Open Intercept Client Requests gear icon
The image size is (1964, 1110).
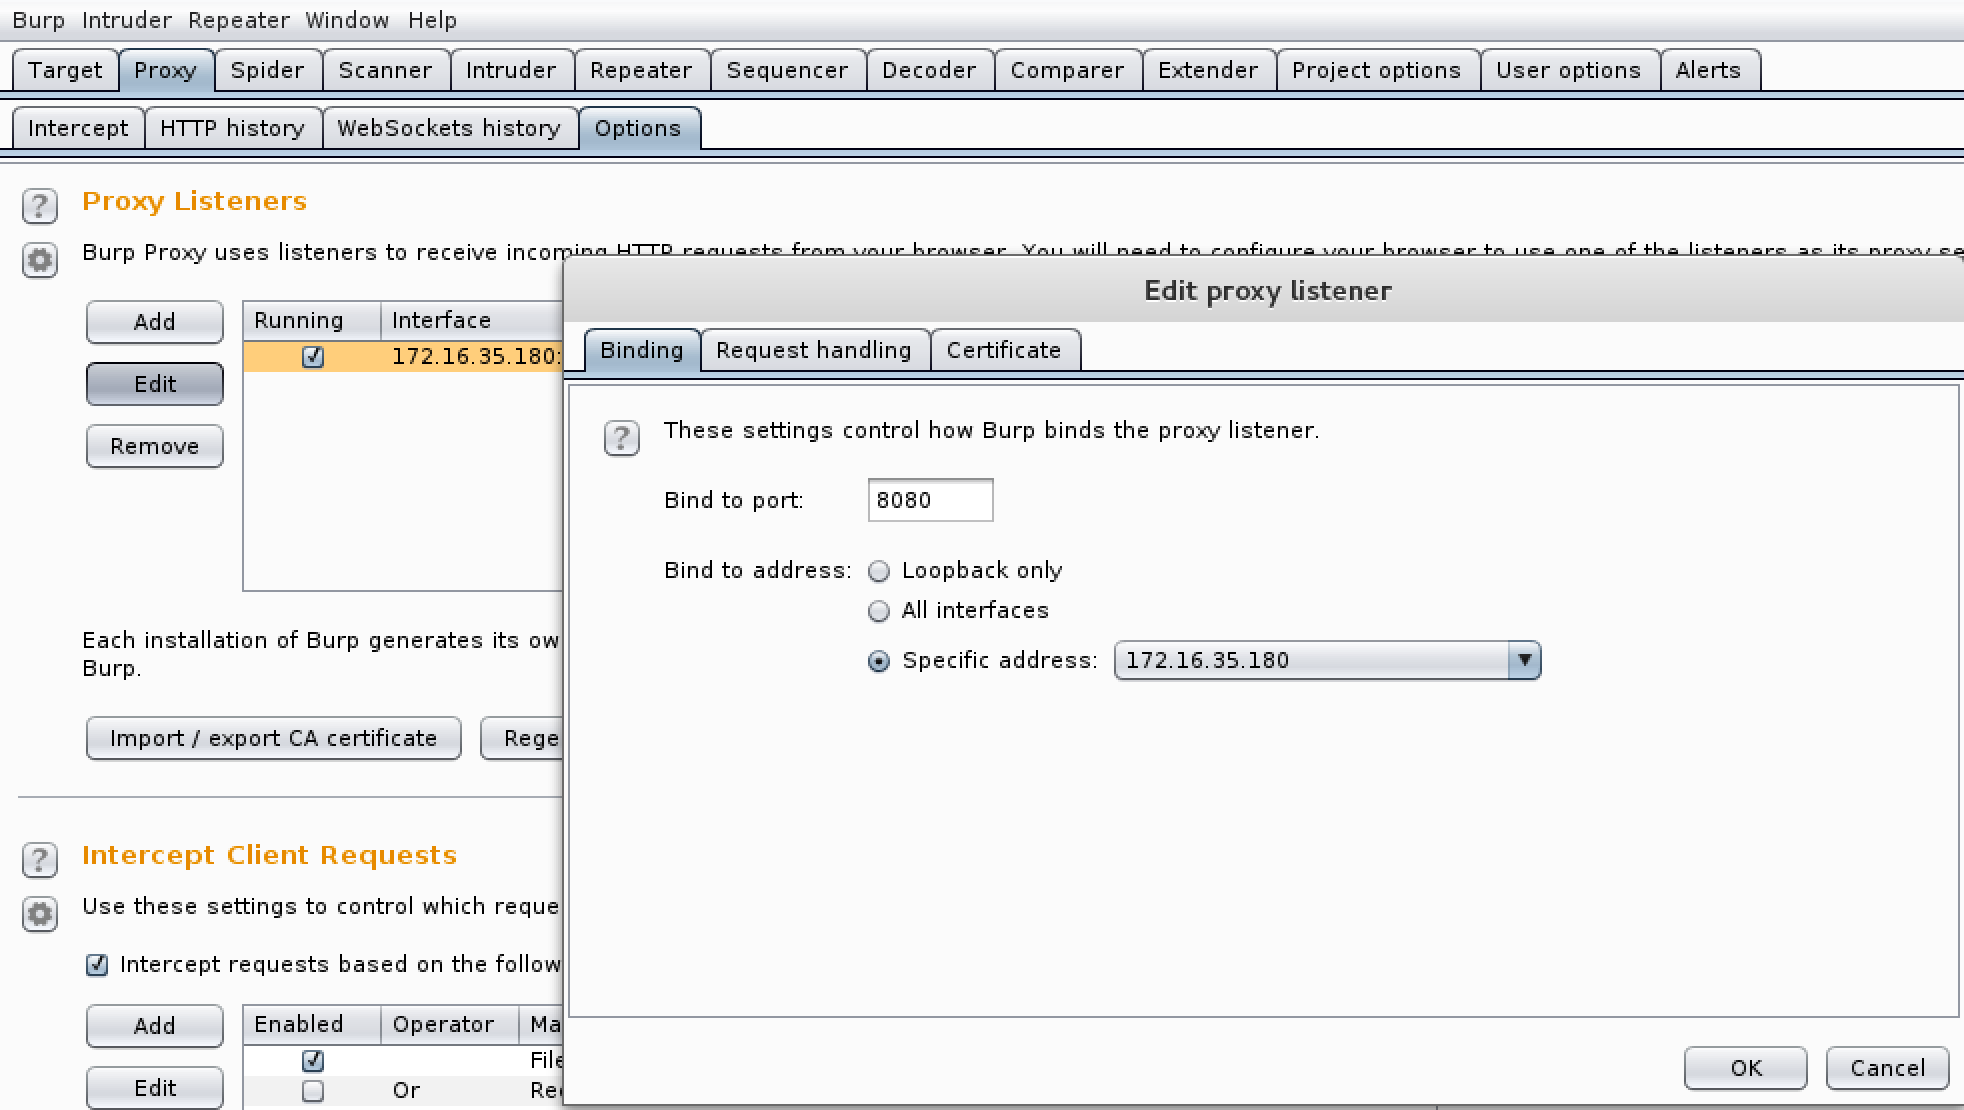click(40, 914)
